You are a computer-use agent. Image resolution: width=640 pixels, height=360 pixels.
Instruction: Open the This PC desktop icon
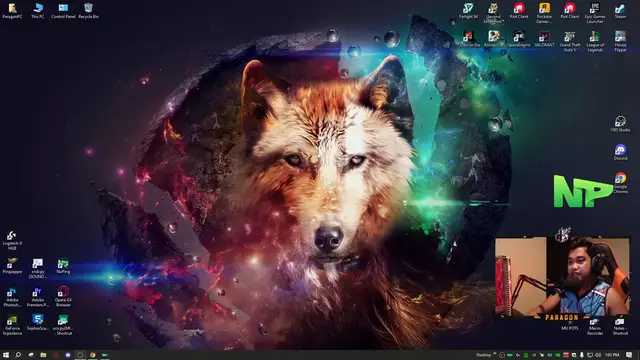coord(38,11)
